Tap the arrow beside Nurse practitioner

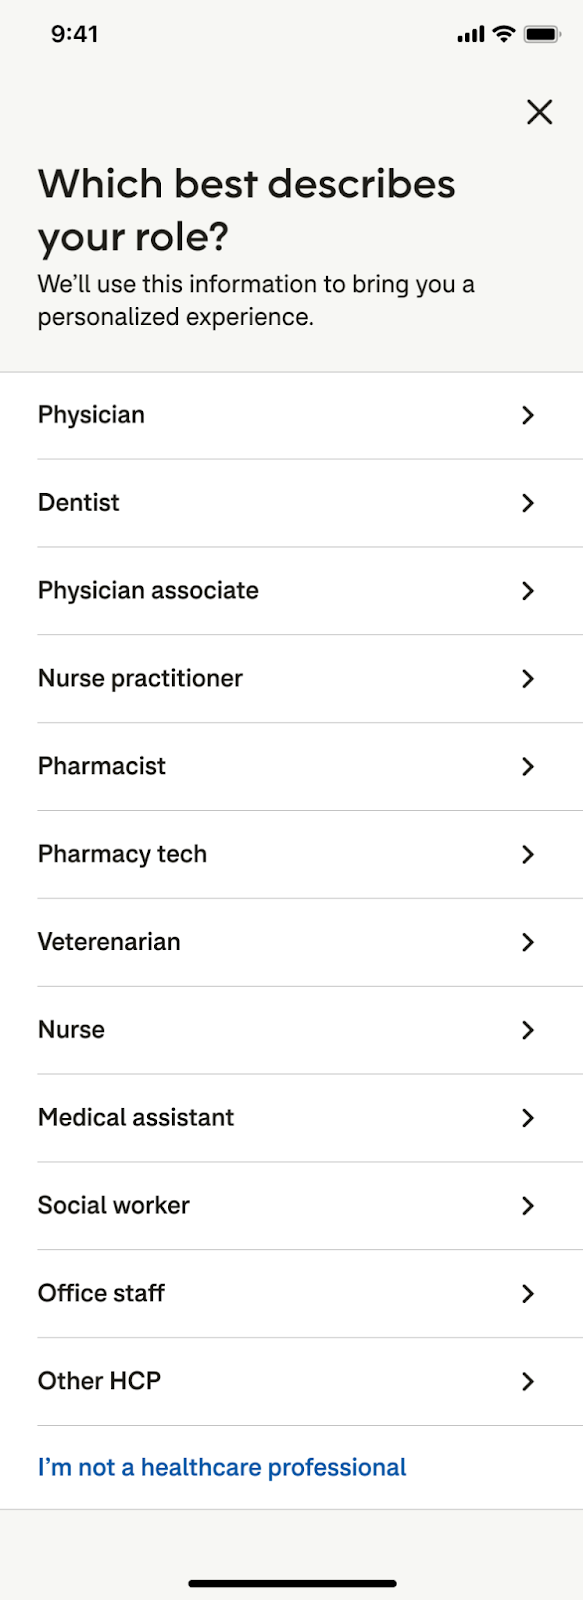pyautogui.click(x=528, y=679)
